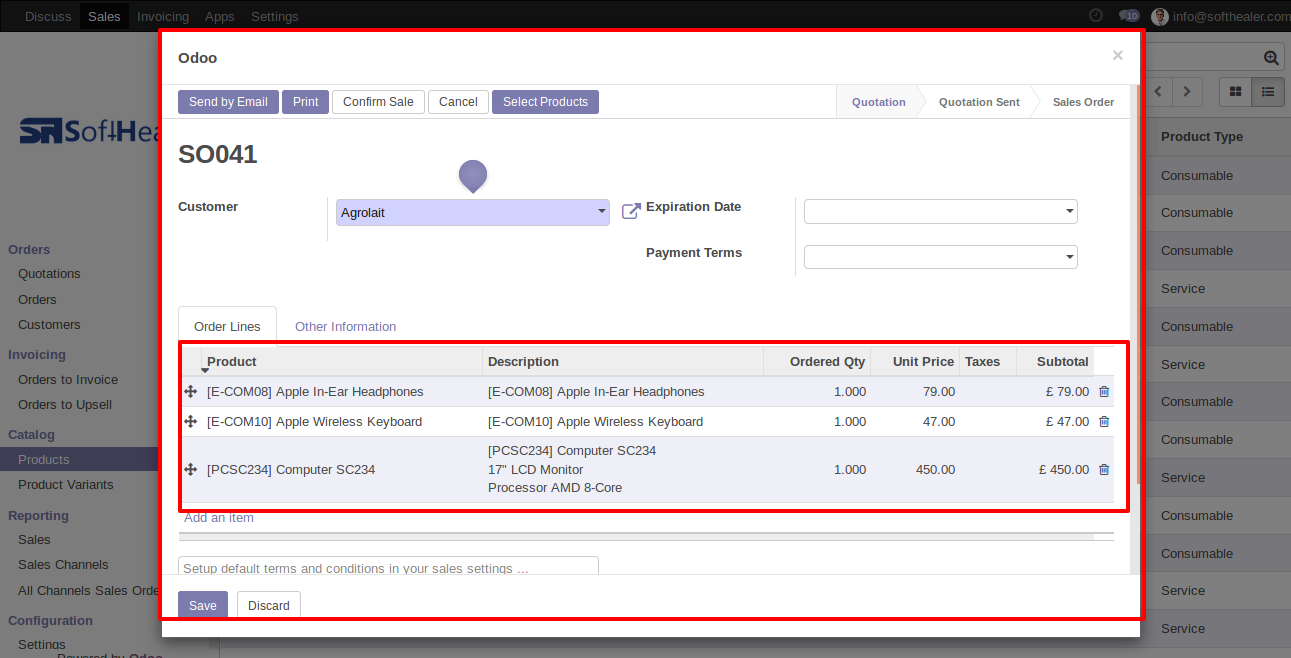Delete the Apple In-Ear Headphones order line
Viewport: 1291px width, 658px height.
1104,392
